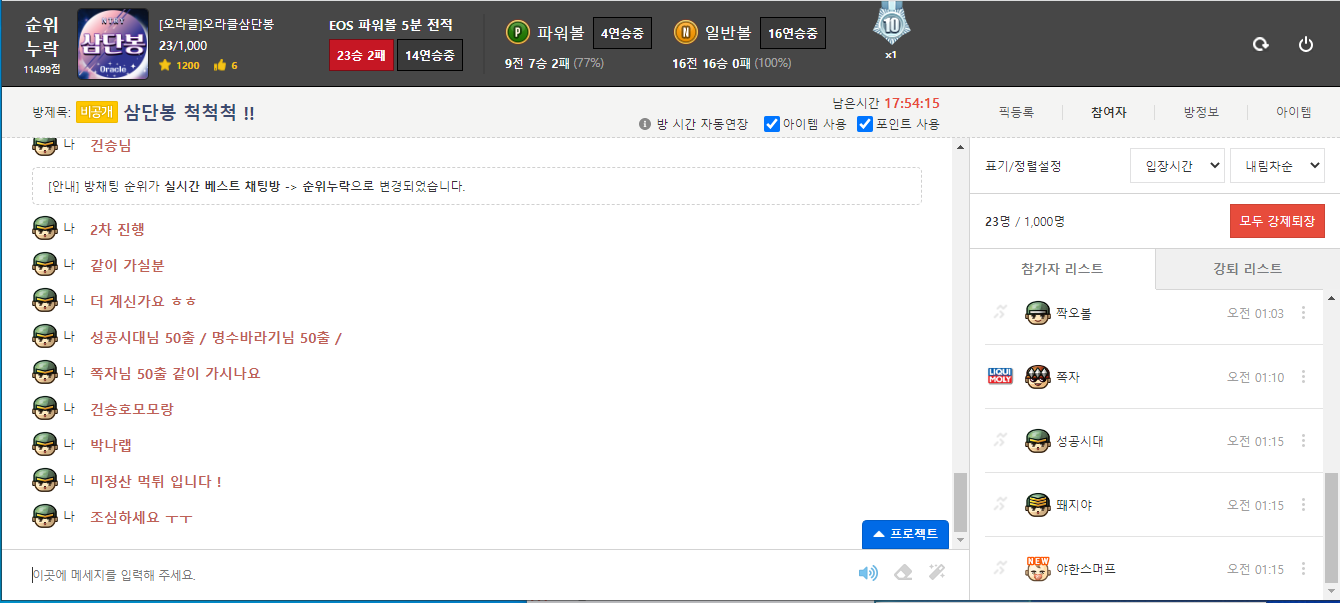Open the 내림차순 order dropdown
The width and height of the screenshot is (1340, 603).
pyautogui.click(x=1276, y=166)
